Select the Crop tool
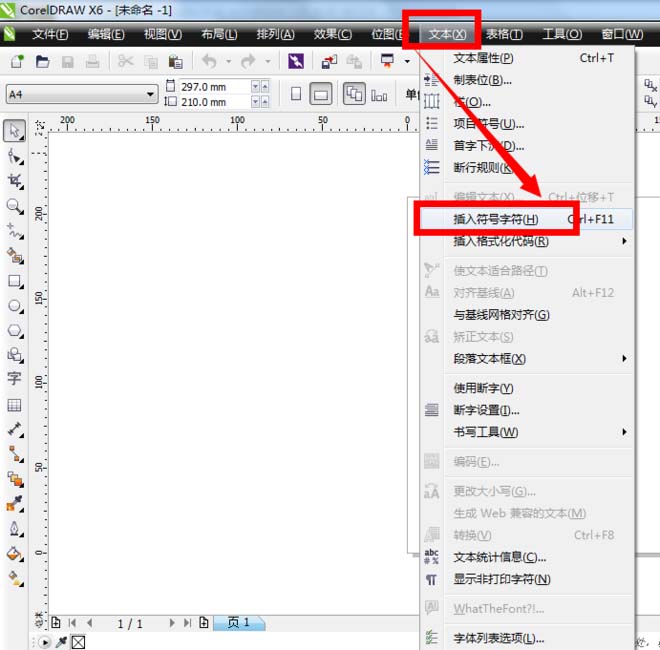Viewport: 660px width, 650px height. 15,181
